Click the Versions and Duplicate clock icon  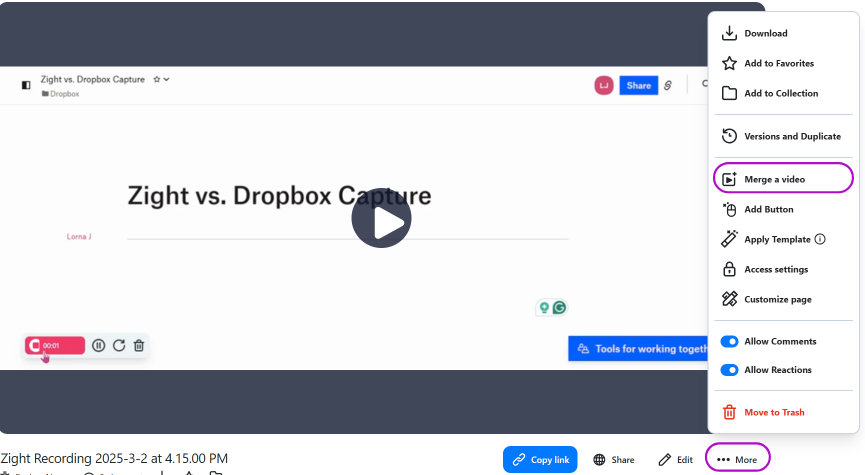(729, 136)
